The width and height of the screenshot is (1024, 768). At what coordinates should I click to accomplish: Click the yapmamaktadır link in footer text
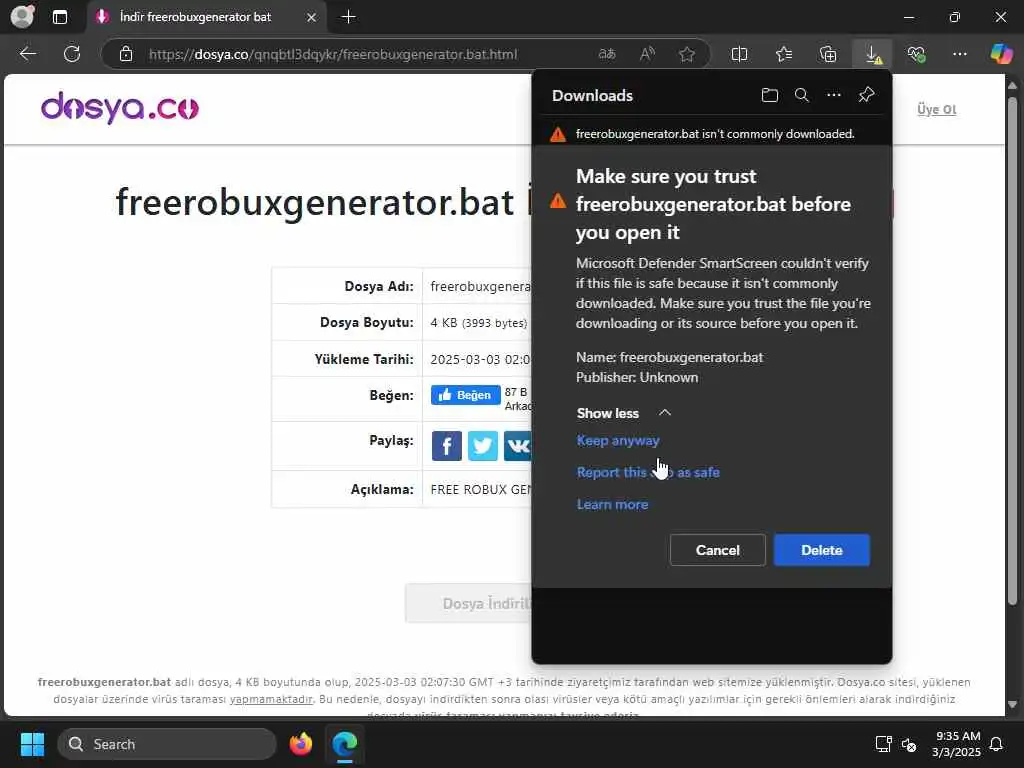tap(271, 699)
